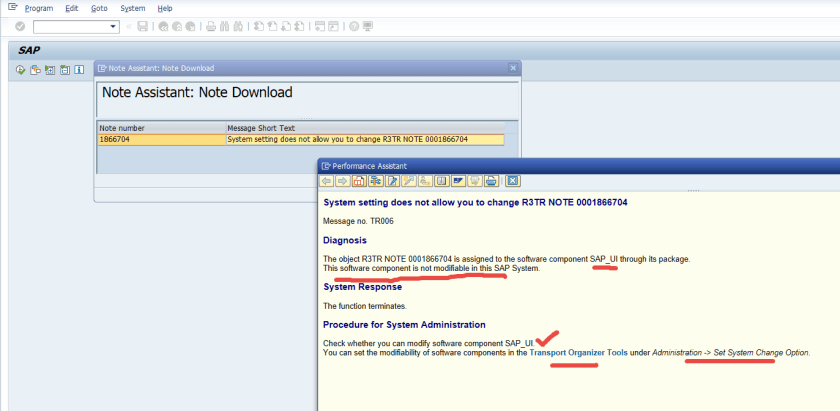Click the First Page icon
Viewport: 840px width, 411px height.
(259, 26)
